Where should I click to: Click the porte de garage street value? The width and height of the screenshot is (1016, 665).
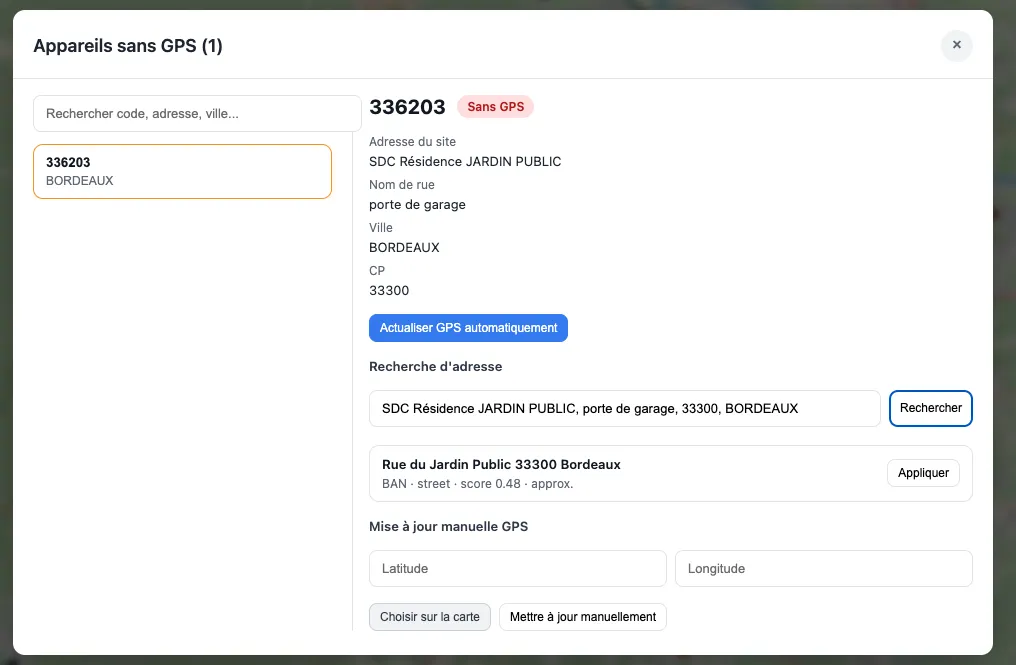click(x=417, y=205)
